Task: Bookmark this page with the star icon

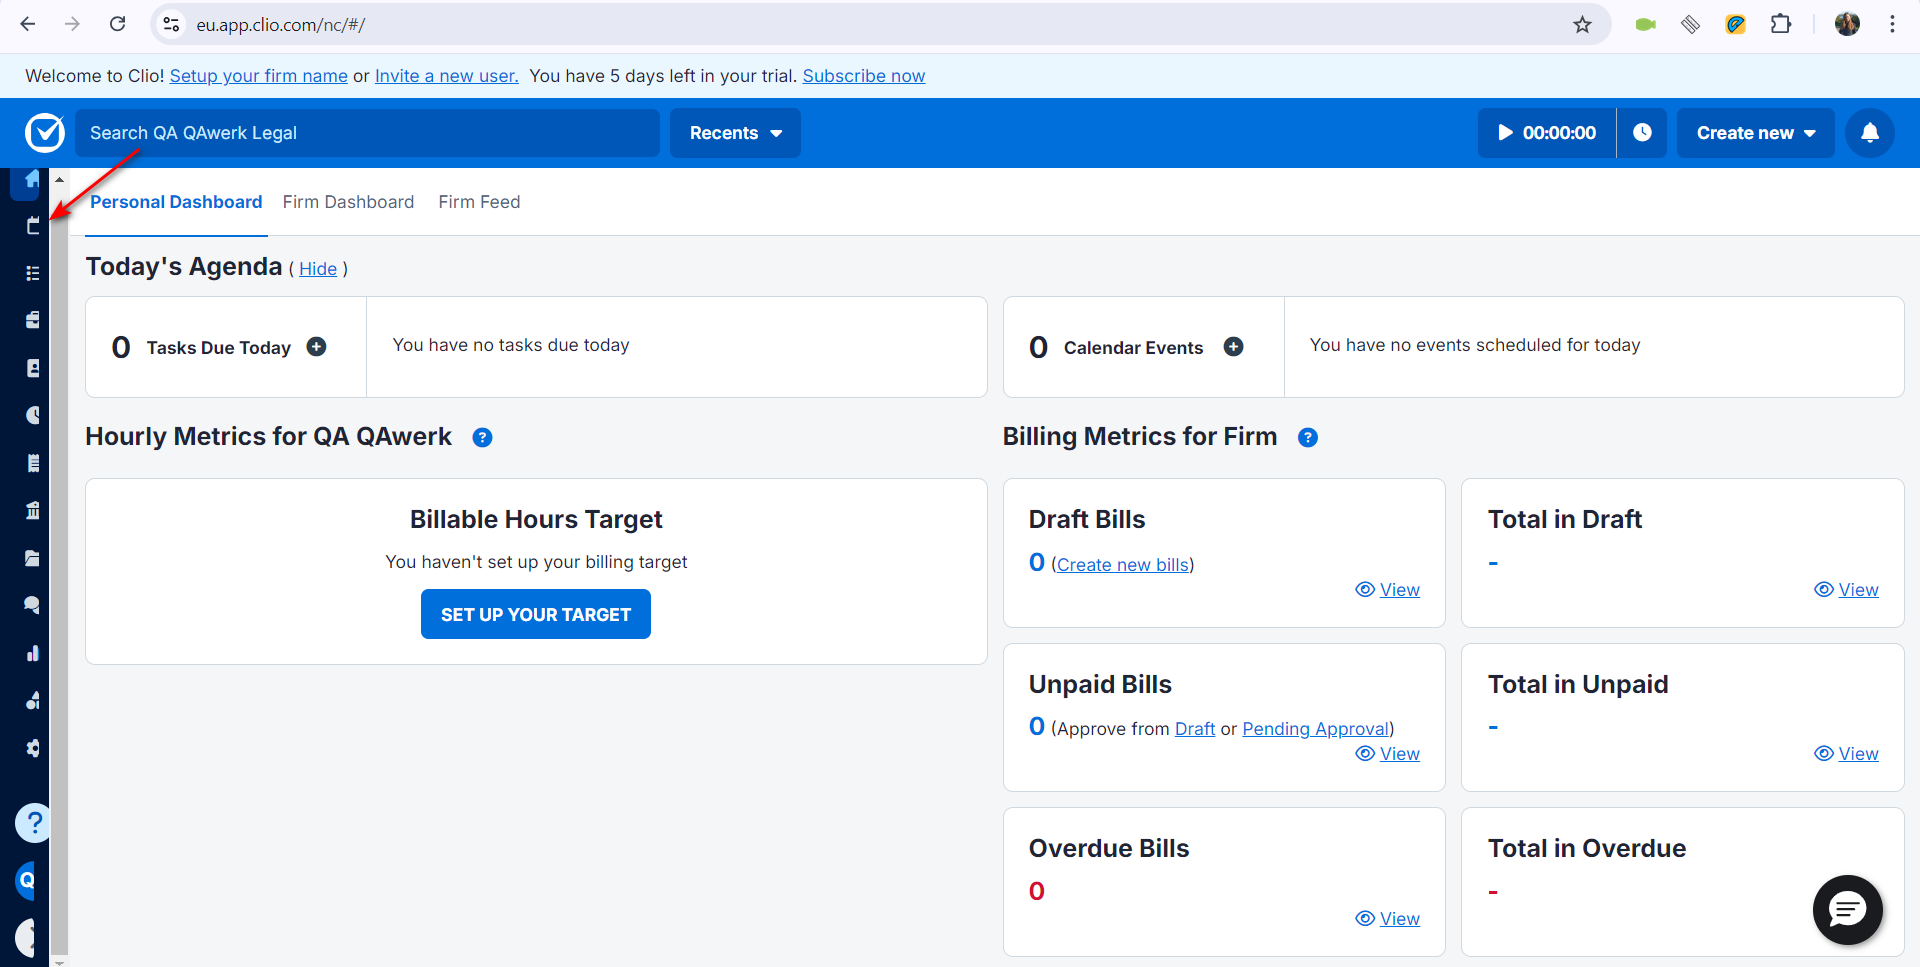Action: tap(1582, 24)
